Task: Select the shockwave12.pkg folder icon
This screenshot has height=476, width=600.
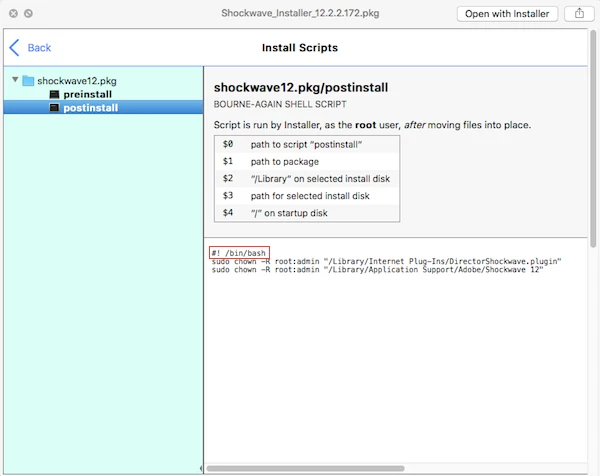Action: click(x=28, y=81)
